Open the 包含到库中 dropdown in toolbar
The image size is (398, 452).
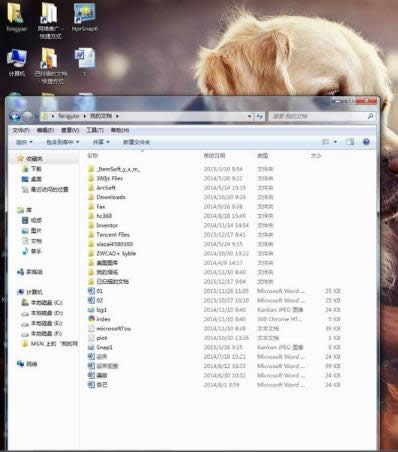click(x=63, y=142)
